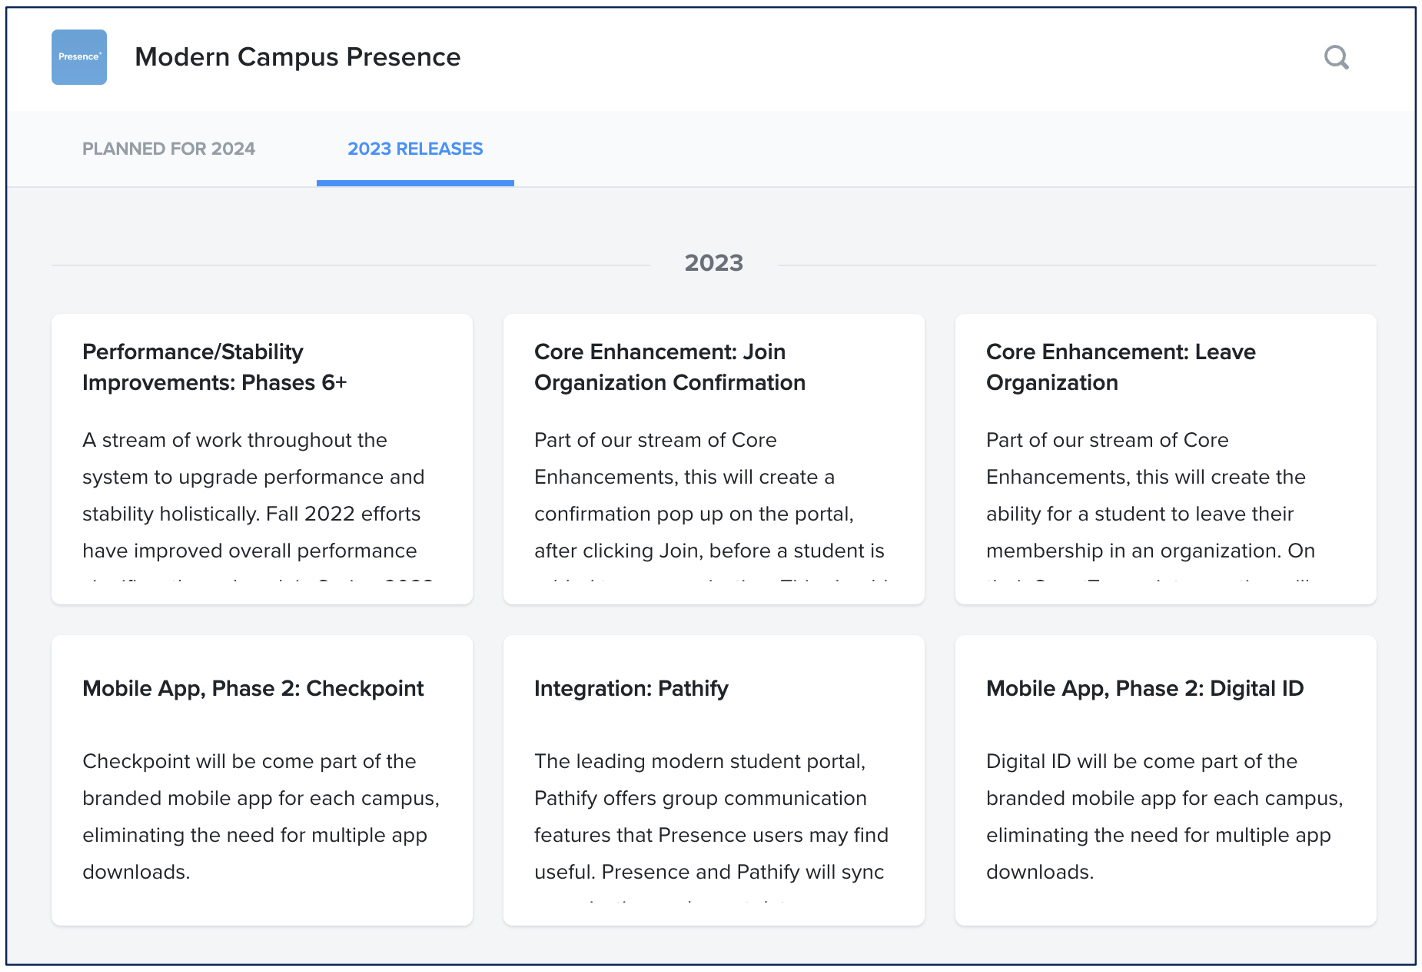This screenshot has height=972, width=1422.
Task: Click the 2023 section heading
Action: click(713, 262)
